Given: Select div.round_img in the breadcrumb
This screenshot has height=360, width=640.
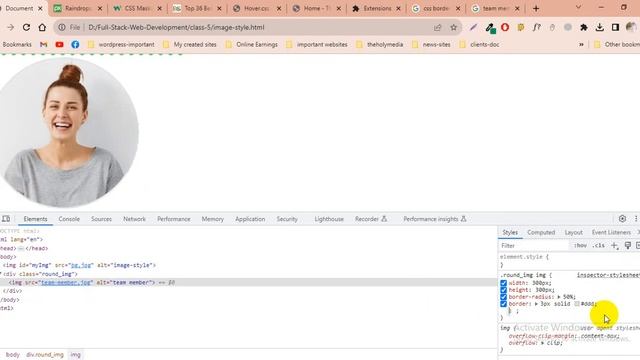Looking at the screenshot, I should pyautogui.click(x=45, y=355).
